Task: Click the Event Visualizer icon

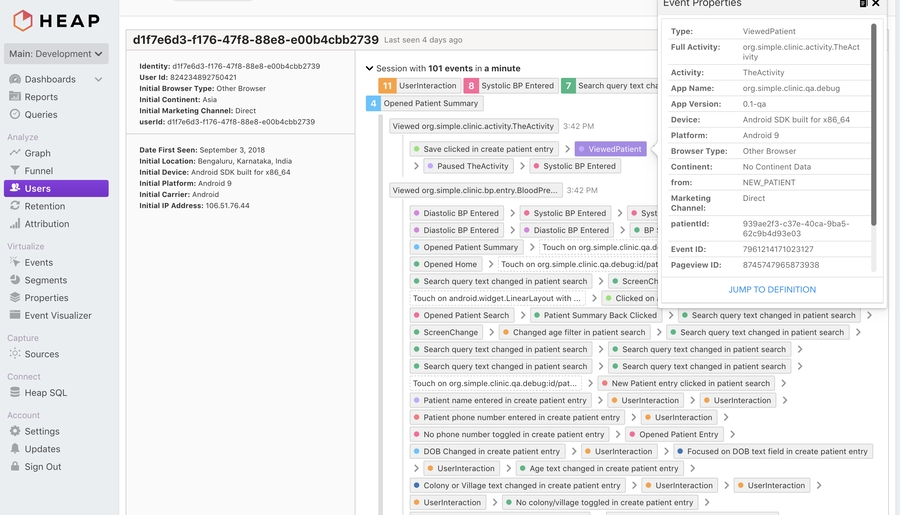Action: (15, 315)
